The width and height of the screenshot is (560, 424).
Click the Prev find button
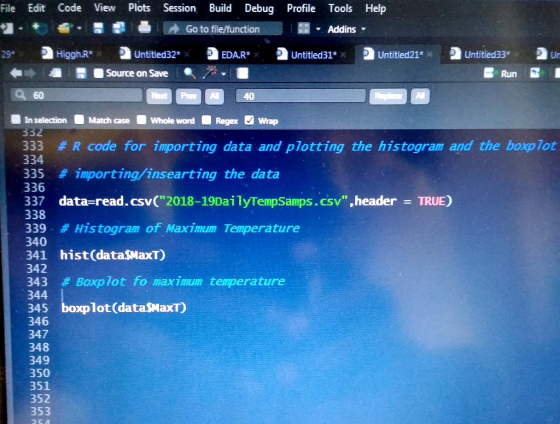(188, 96)
